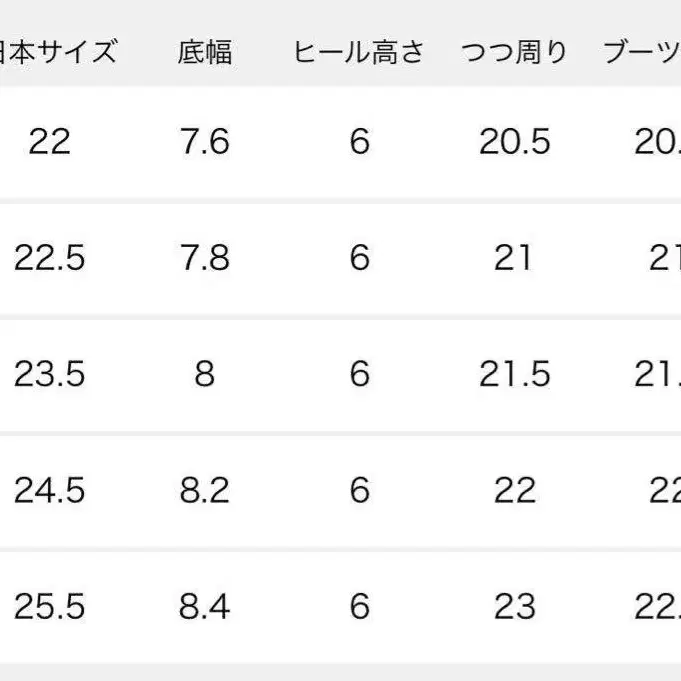Select the 8.2 sole width value

205,490
